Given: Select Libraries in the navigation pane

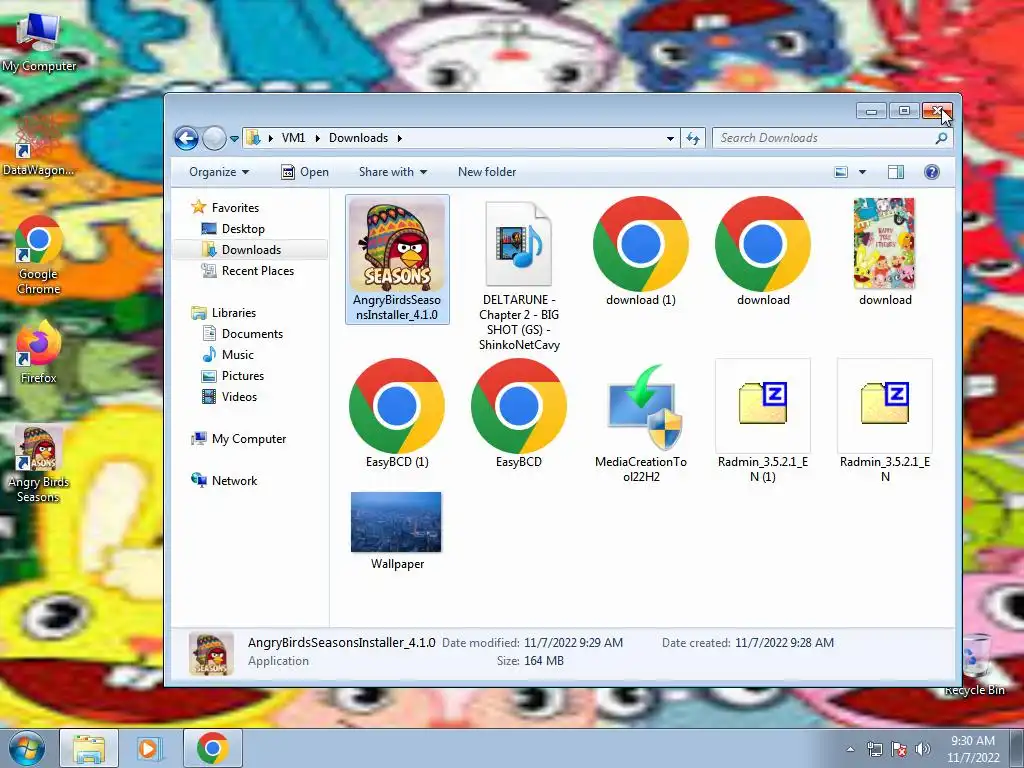Looking at the screenshot, I should tap(233, 313).
